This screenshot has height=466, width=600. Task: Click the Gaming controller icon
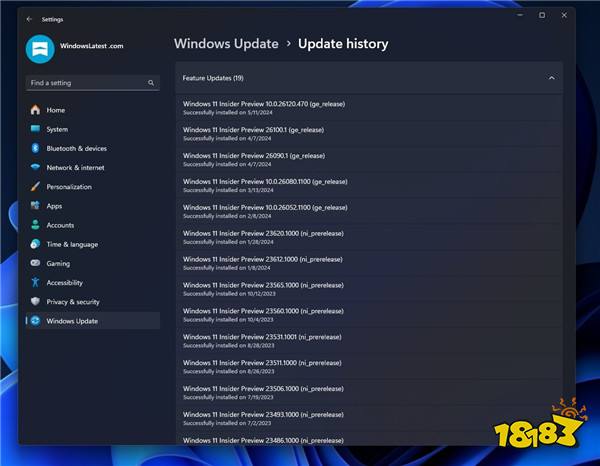click(x=35, y=263)
